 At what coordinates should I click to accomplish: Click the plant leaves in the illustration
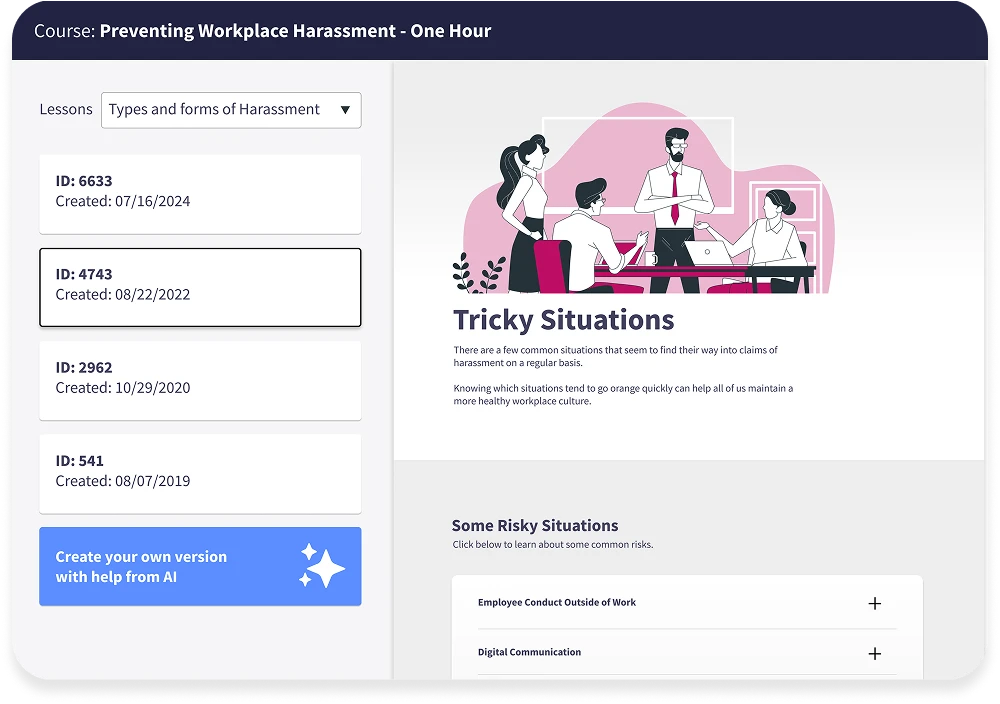(478, 272)
